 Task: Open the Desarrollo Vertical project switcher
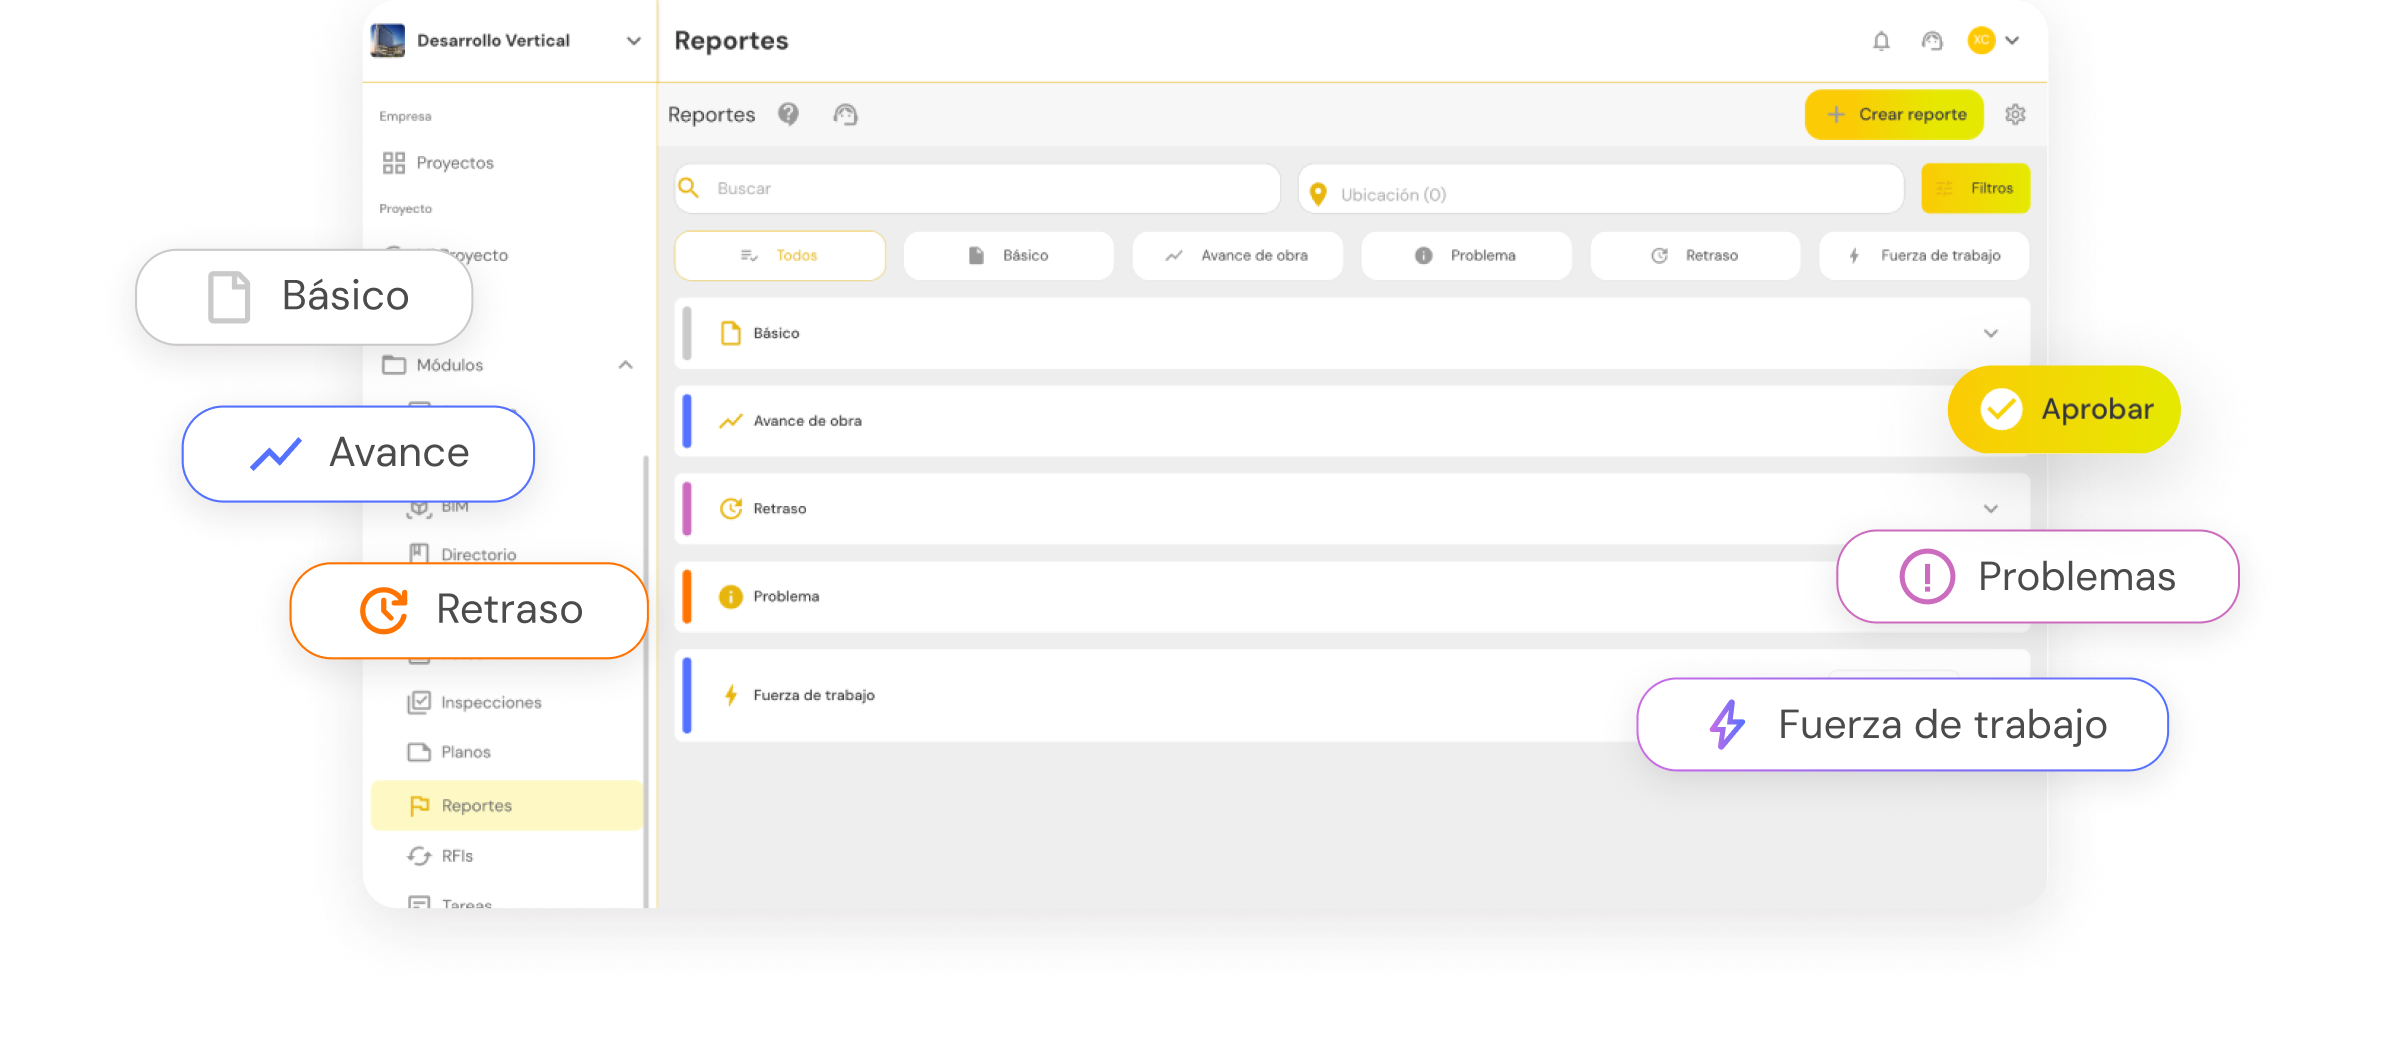click(506, 41)
